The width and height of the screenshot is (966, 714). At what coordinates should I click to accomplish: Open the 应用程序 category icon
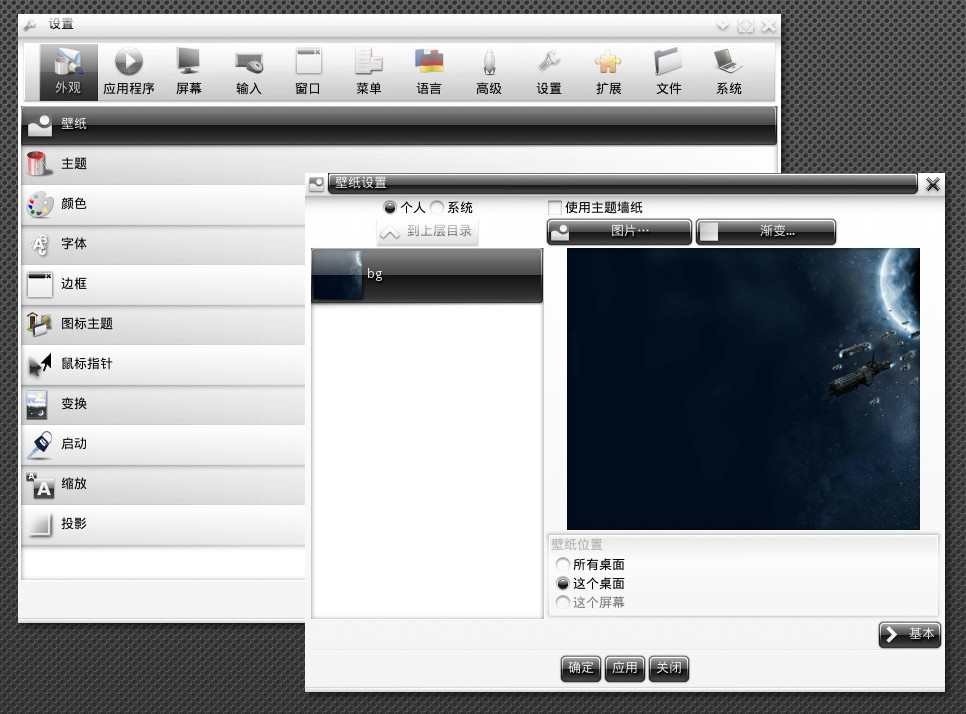coord(129,71)
